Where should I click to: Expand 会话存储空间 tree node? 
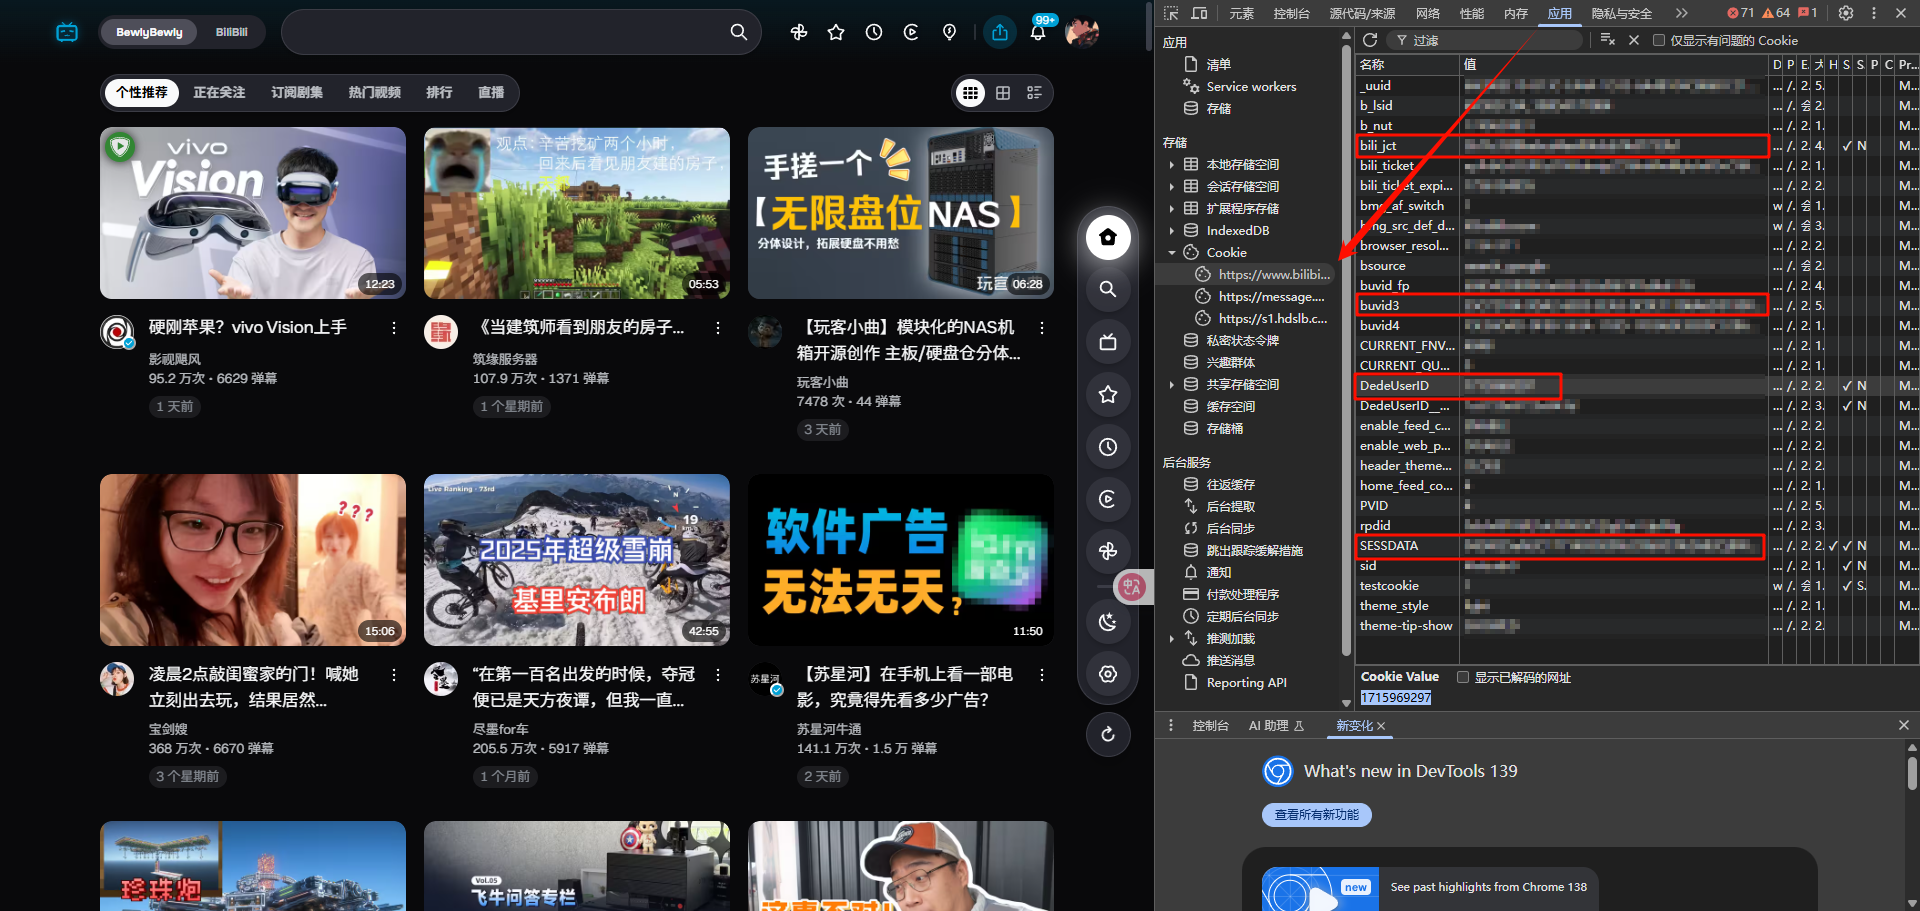(x=1172, y=187)
